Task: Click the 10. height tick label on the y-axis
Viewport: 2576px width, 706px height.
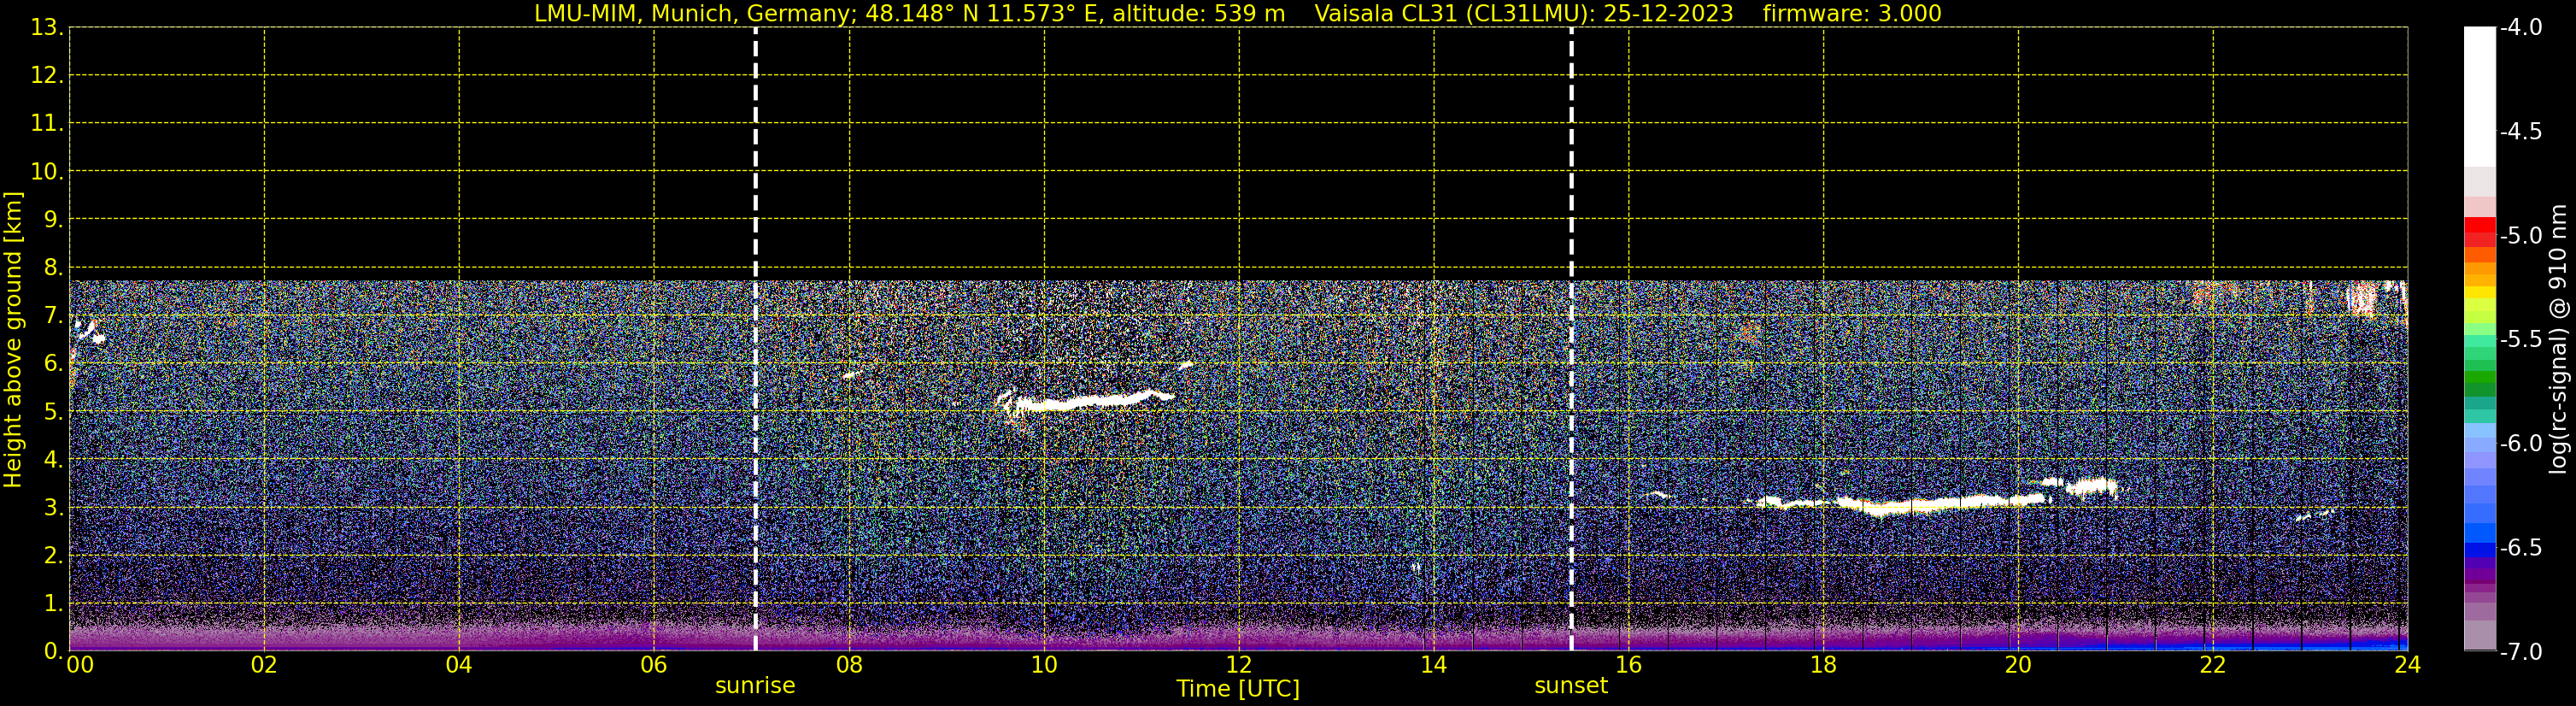Action: (x=46, y=171)
